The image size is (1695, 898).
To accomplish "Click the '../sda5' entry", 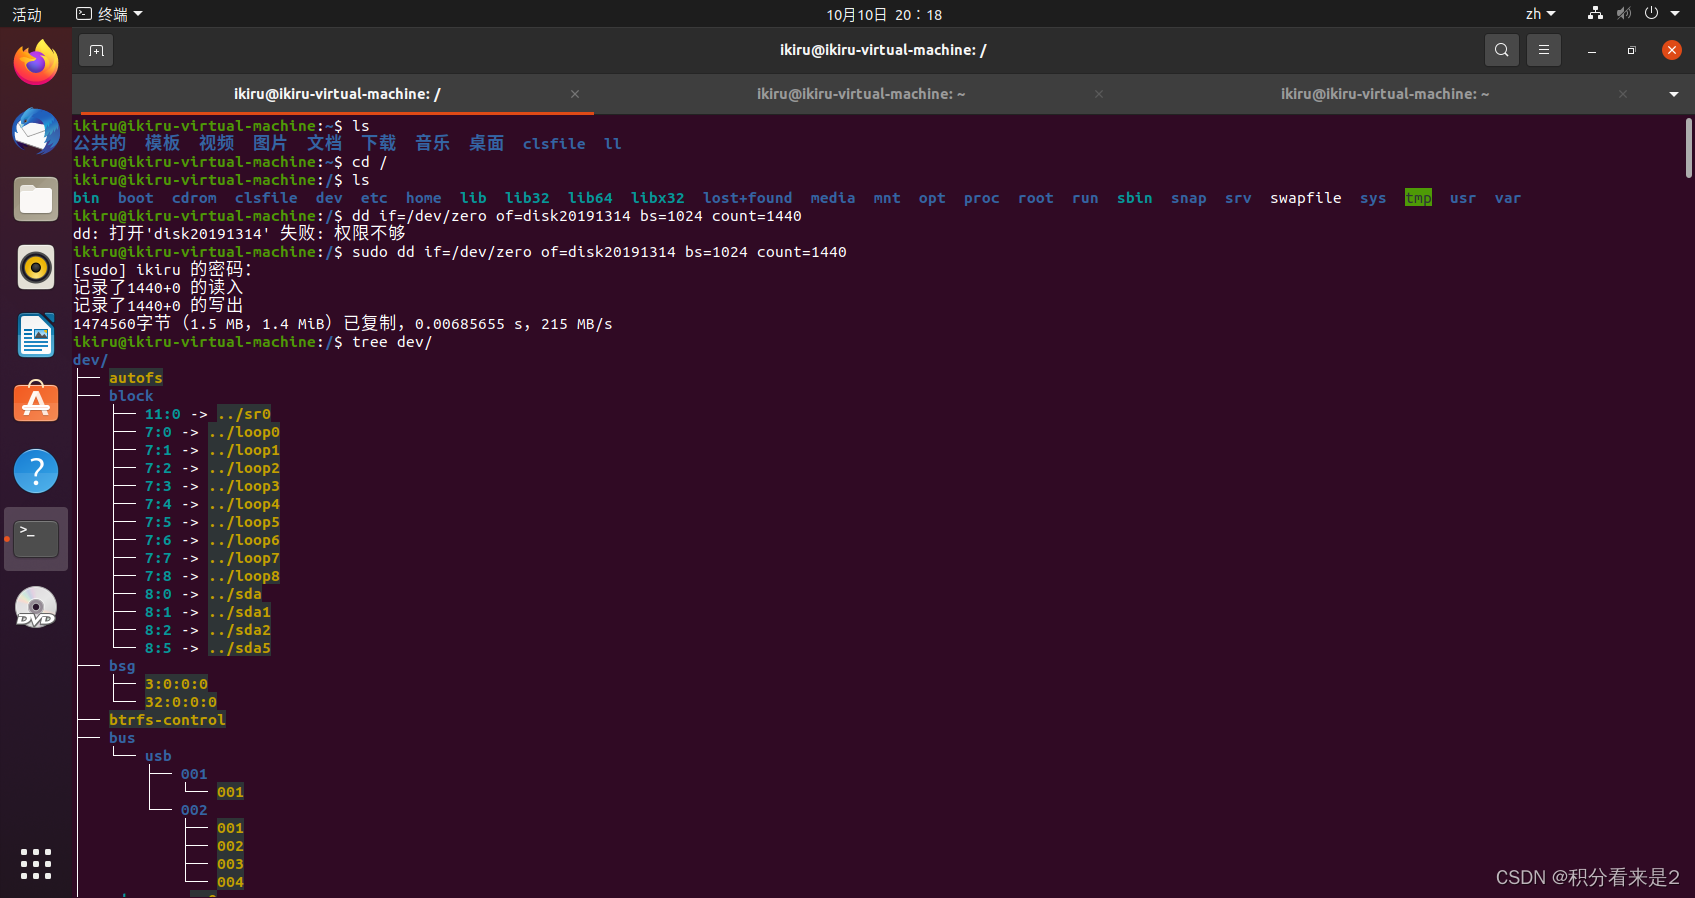I will pyautogui.click(x=240, y=648).
